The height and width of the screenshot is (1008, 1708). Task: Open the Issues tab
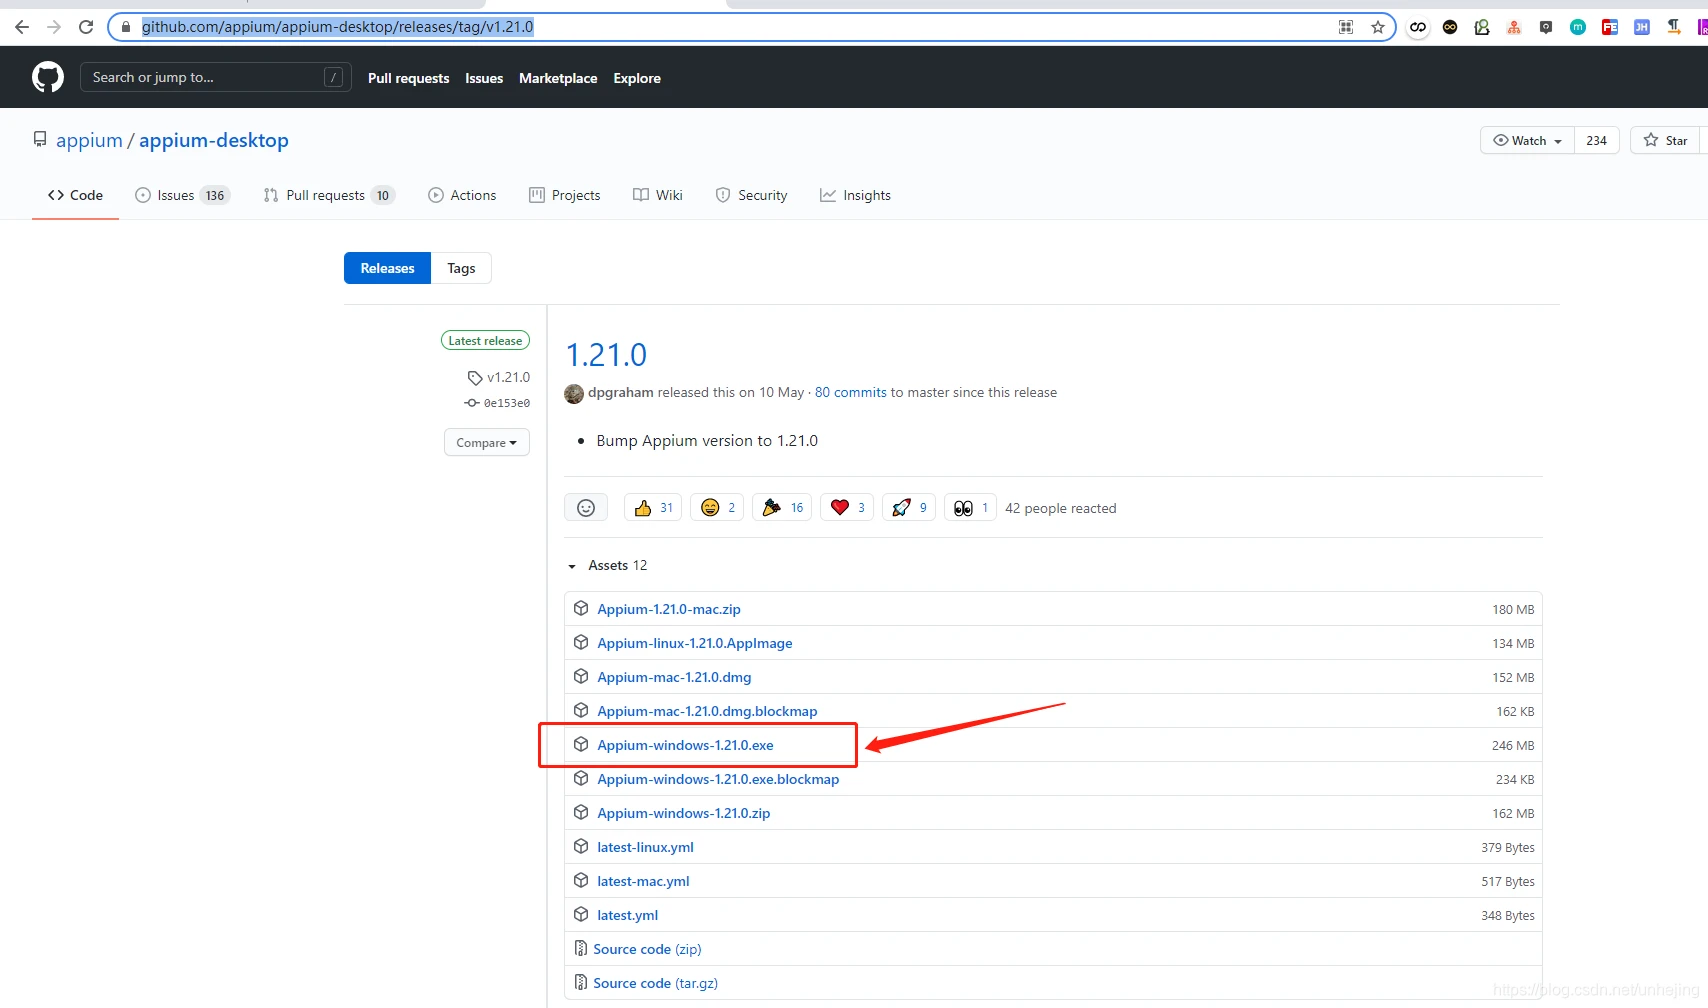[182, 195]
